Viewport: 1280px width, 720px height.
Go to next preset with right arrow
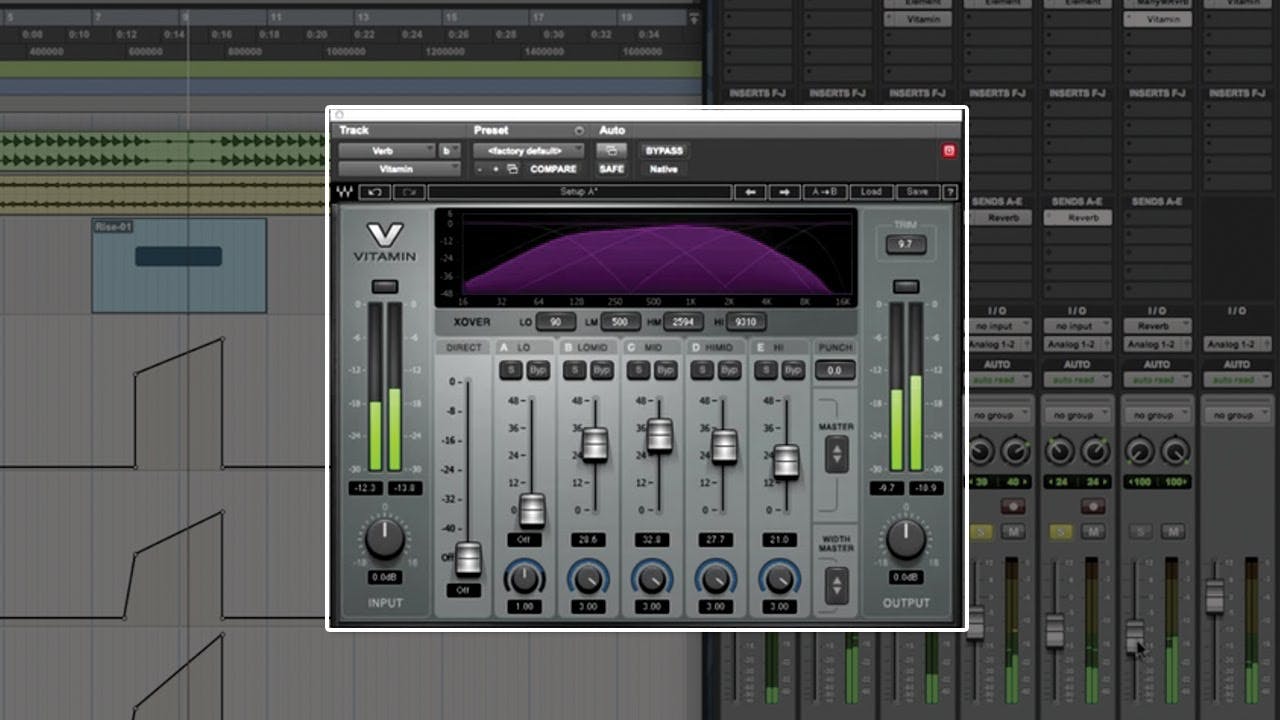pos(784,192)
